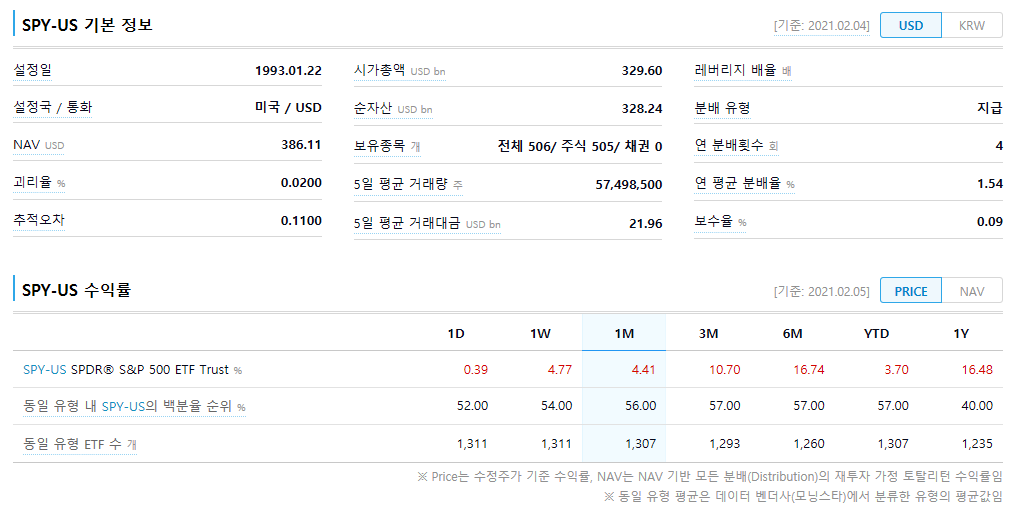
Task: Click the 기준 2021.02.05 date label
Action: [x=821, y=292]
